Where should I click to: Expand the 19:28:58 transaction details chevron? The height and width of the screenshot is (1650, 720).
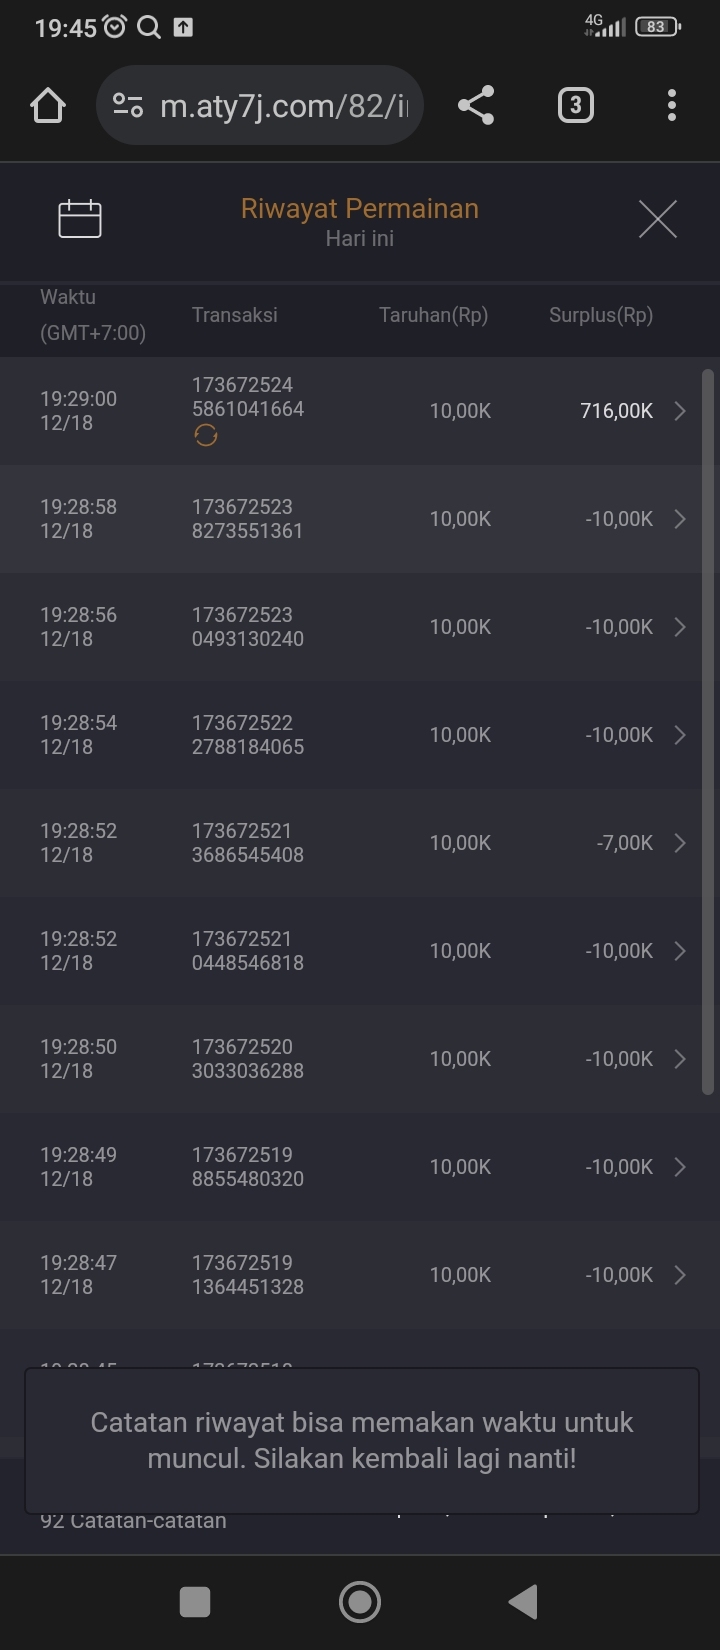[679, 519]
